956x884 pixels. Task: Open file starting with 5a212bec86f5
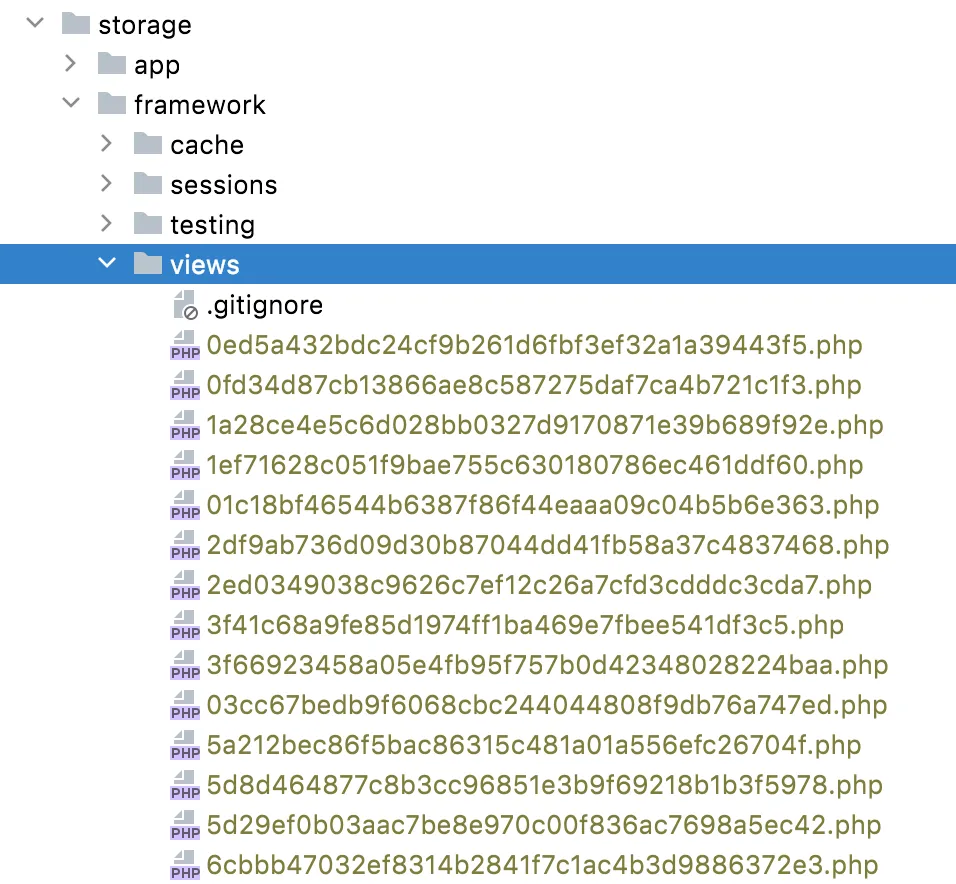tap(534, 745)
